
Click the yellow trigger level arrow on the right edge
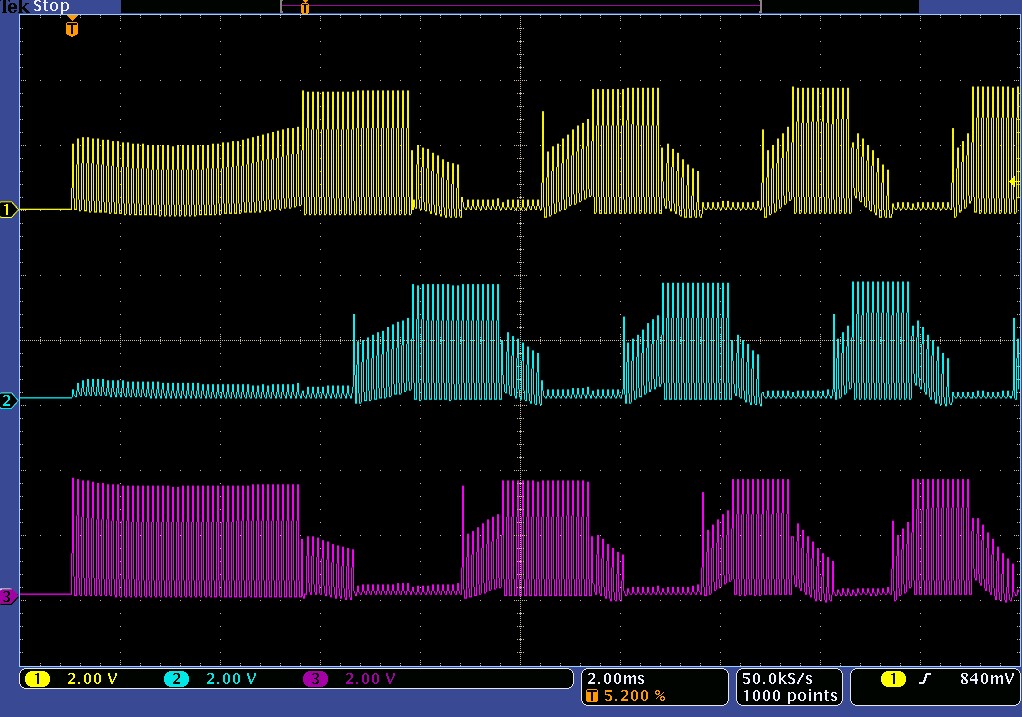pyautogui.click(x=1014, y=181)
